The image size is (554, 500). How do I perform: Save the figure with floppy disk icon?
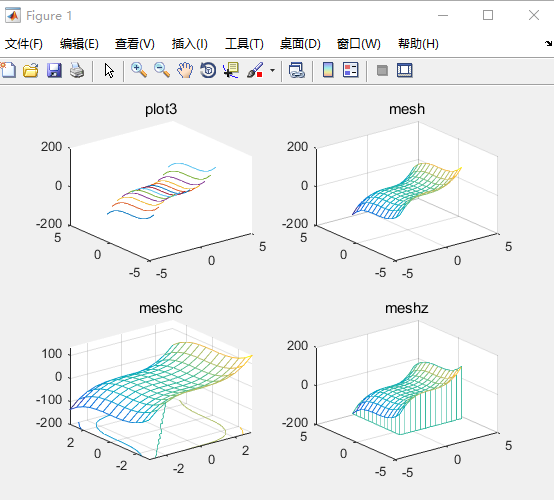pyautogui.click(x=54, y=70)
